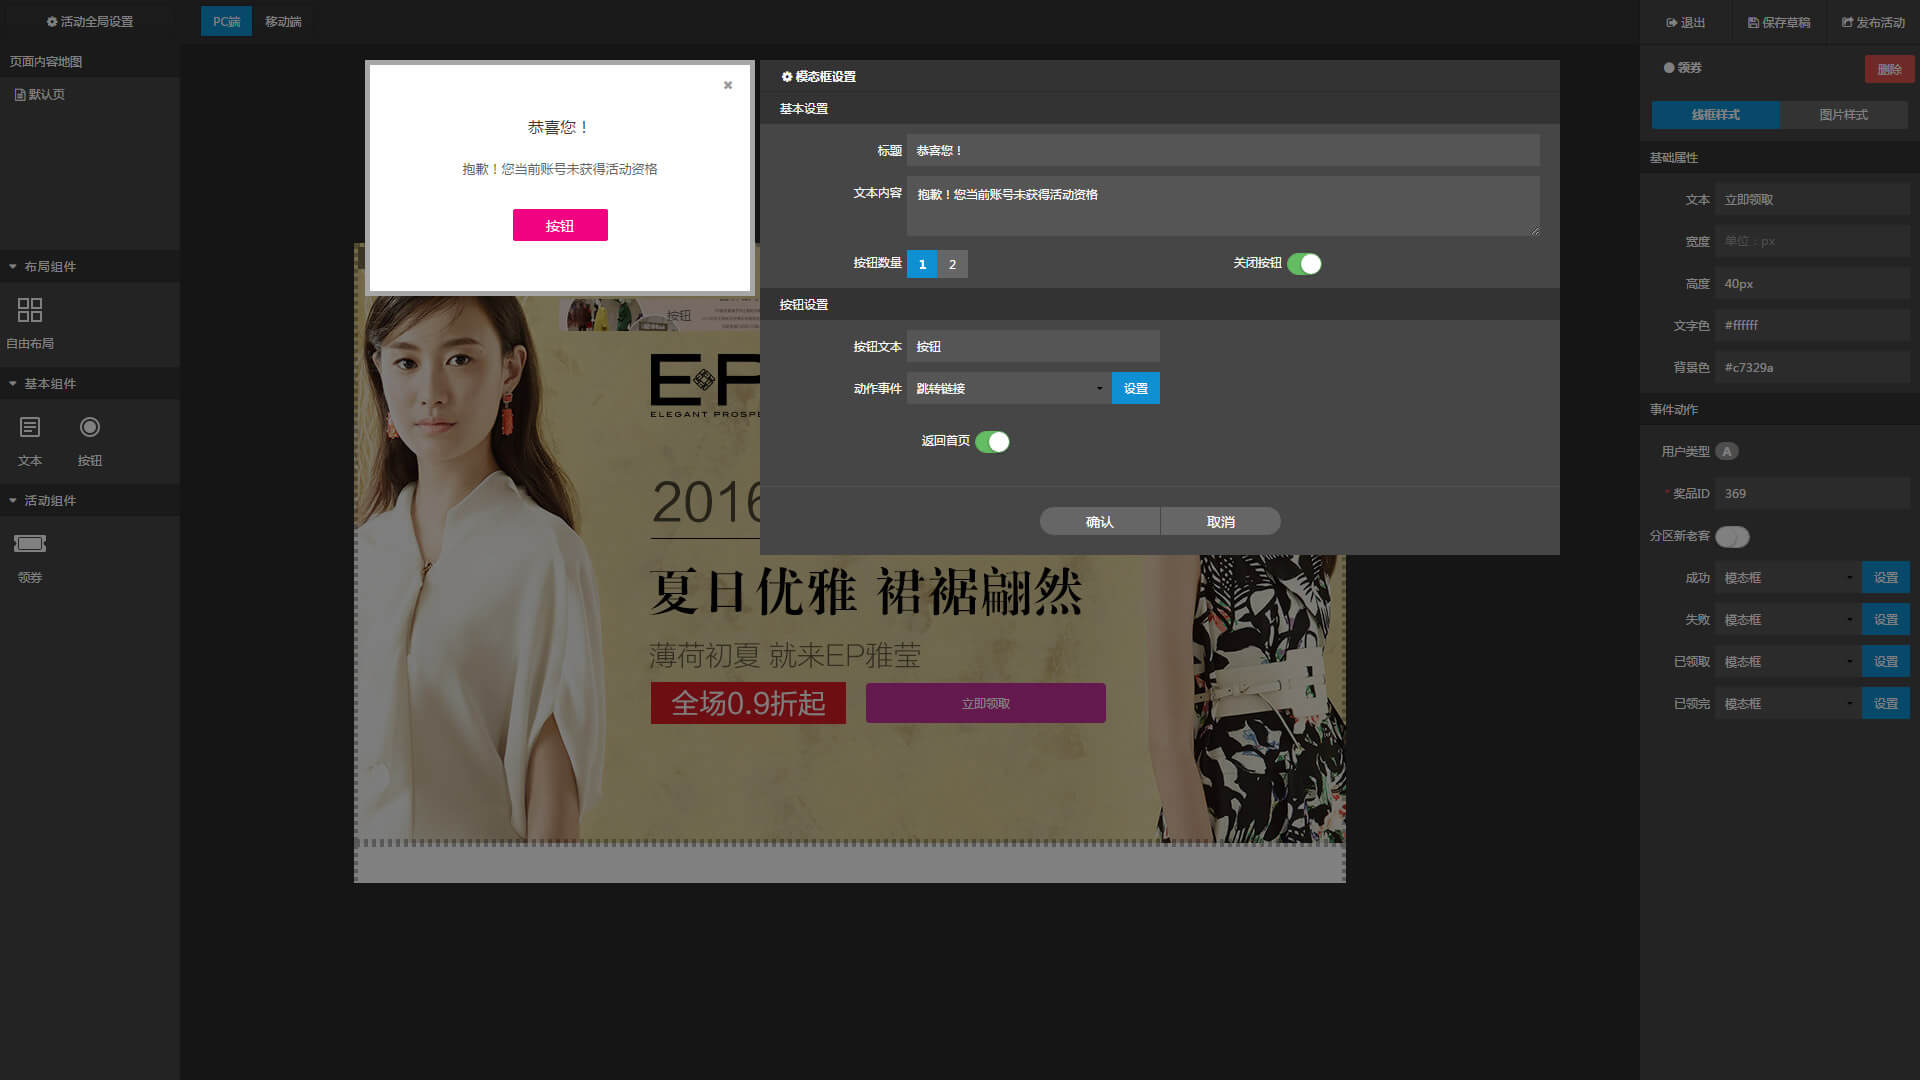Focus the 文本内容 textarea
Screen dimensions: 1920x1080
(x=1223, y=206)
